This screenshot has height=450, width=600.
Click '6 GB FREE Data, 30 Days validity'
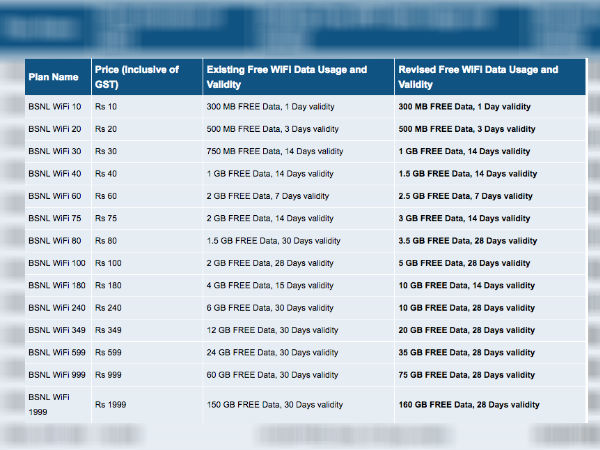(x=270, y=308)
